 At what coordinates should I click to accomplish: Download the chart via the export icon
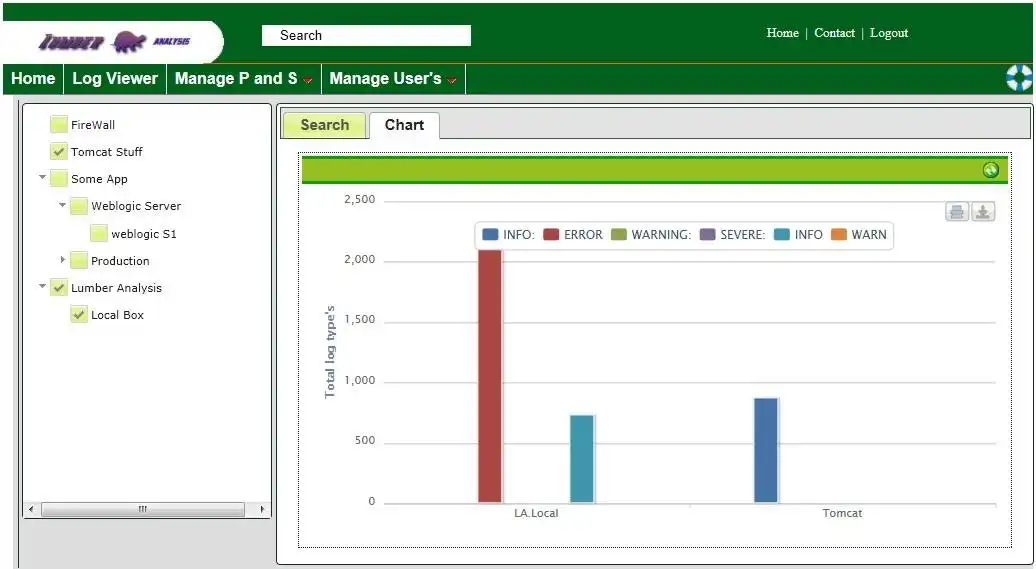pos(983,211)
